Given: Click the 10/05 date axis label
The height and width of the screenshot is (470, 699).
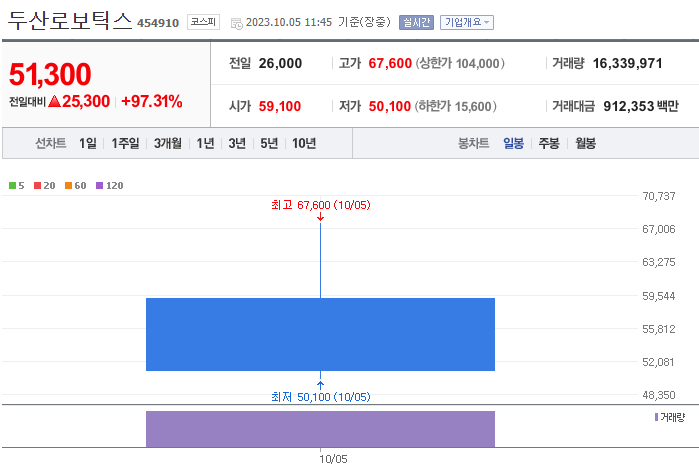Looking at the screenshot, I should point(333,459).
